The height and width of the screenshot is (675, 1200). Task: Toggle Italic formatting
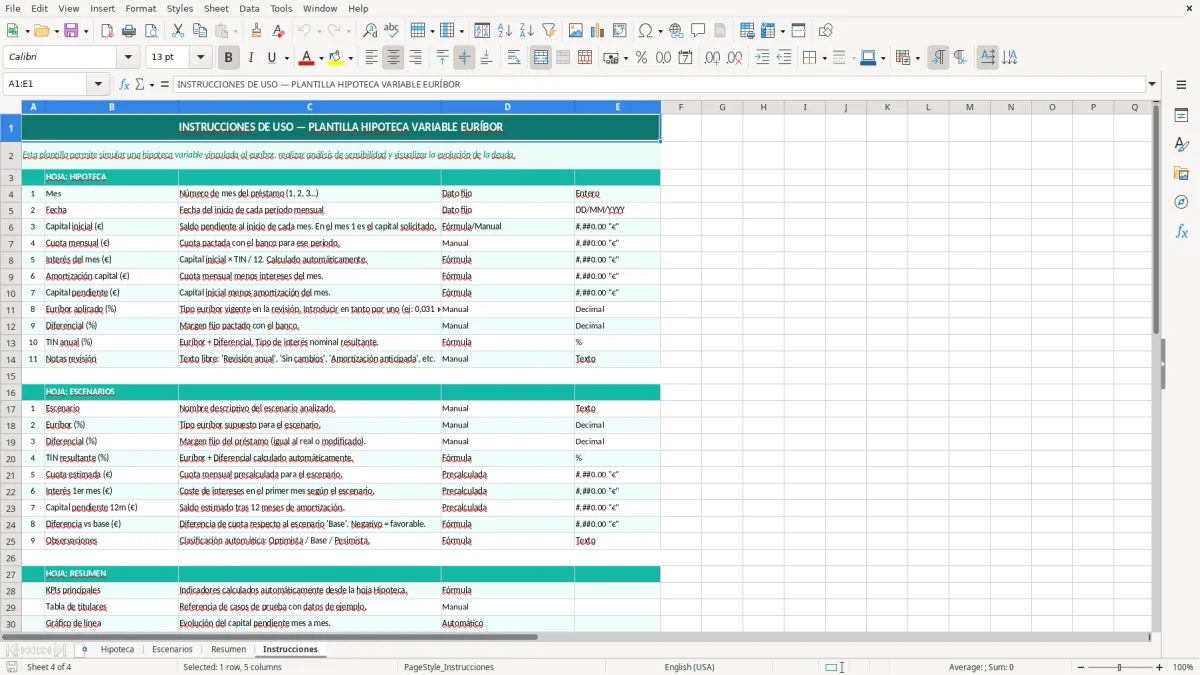pyautogui.click(x=250, y=58)
